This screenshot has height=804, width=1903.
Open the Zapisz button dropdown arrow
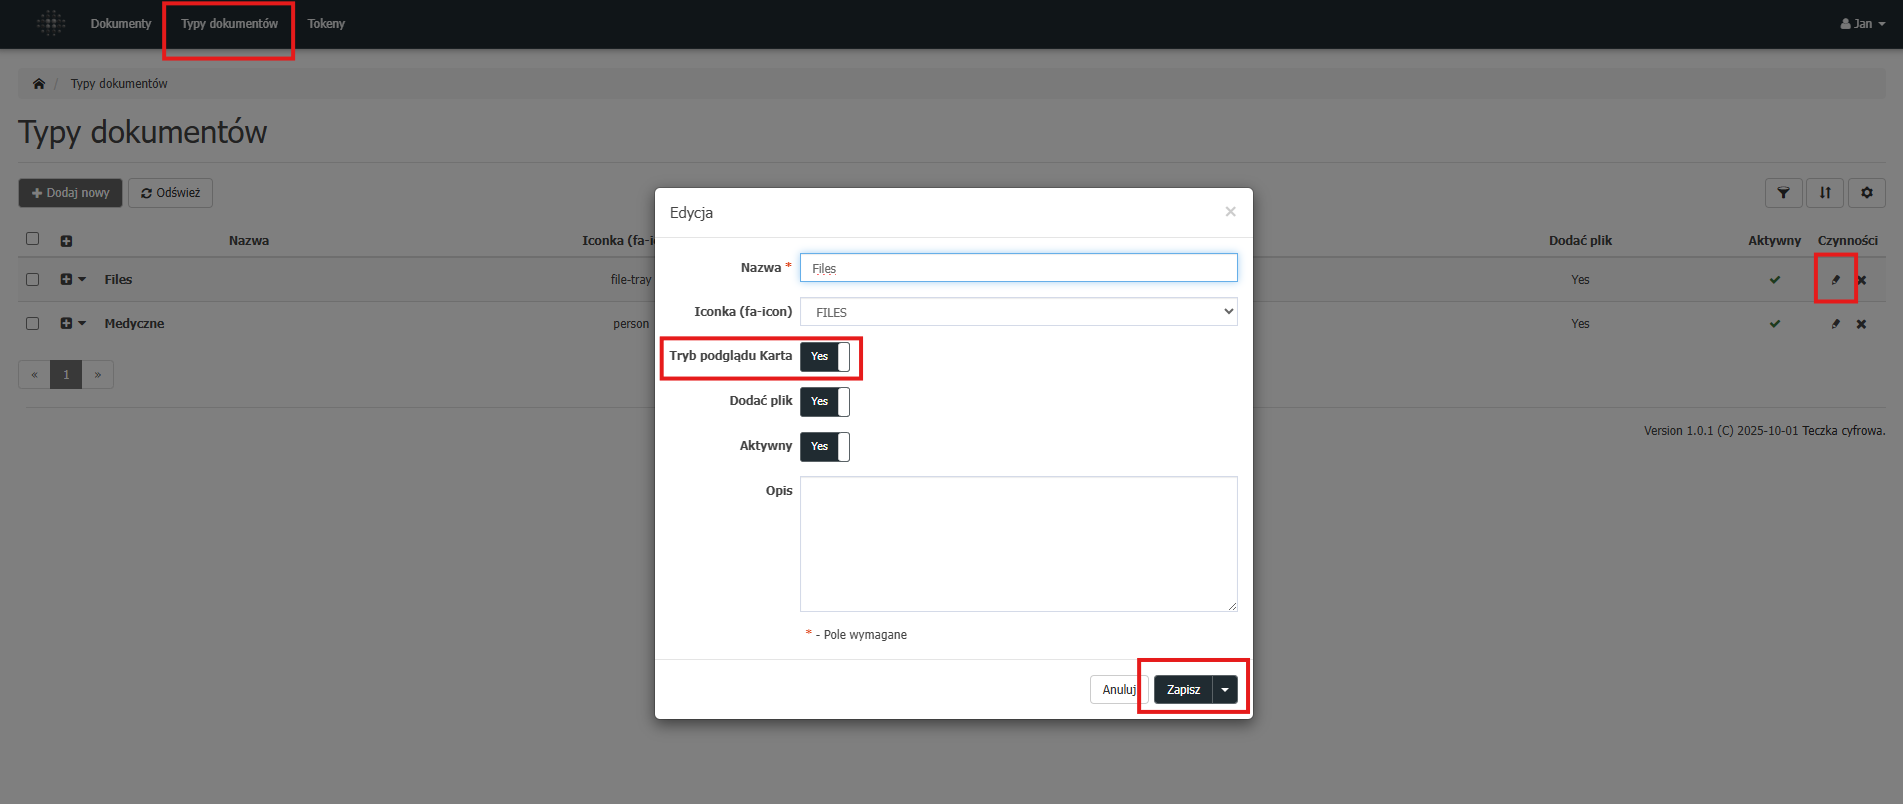click(x=1225, y=690)
